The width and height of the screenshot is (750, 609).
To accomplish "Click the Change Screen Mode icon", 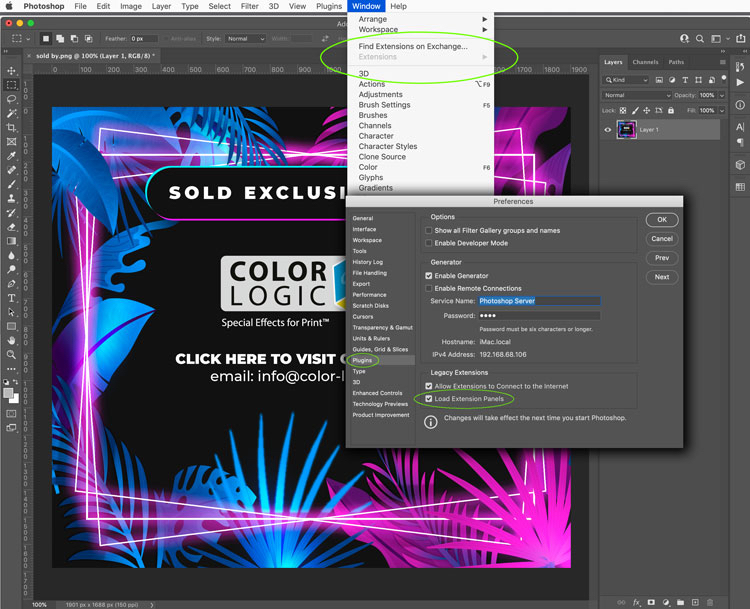I will coord(11,428).
